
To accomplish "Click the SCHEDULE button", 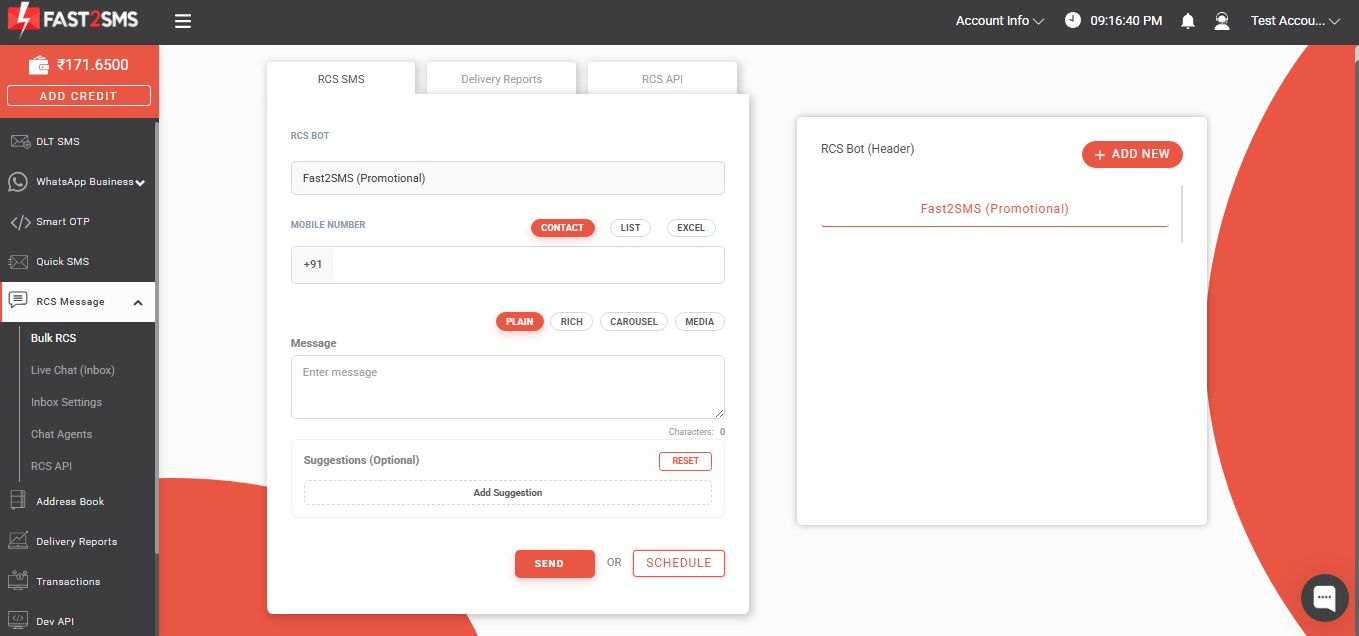I will tap(679, 563).
